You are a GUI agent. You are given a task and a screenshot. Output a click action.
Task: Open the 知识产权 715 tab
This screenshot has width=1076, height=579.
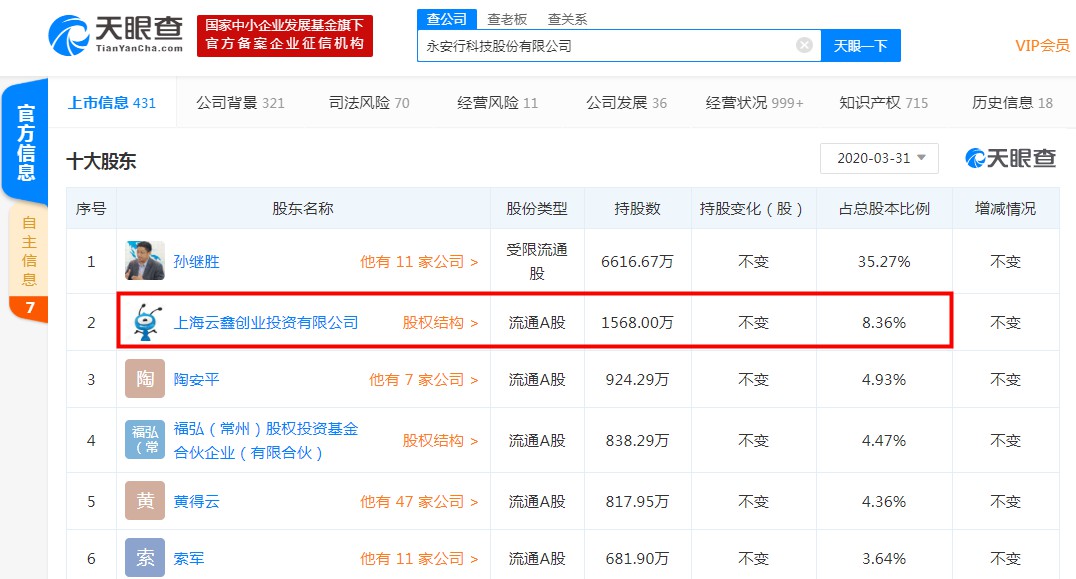[883, 103]
